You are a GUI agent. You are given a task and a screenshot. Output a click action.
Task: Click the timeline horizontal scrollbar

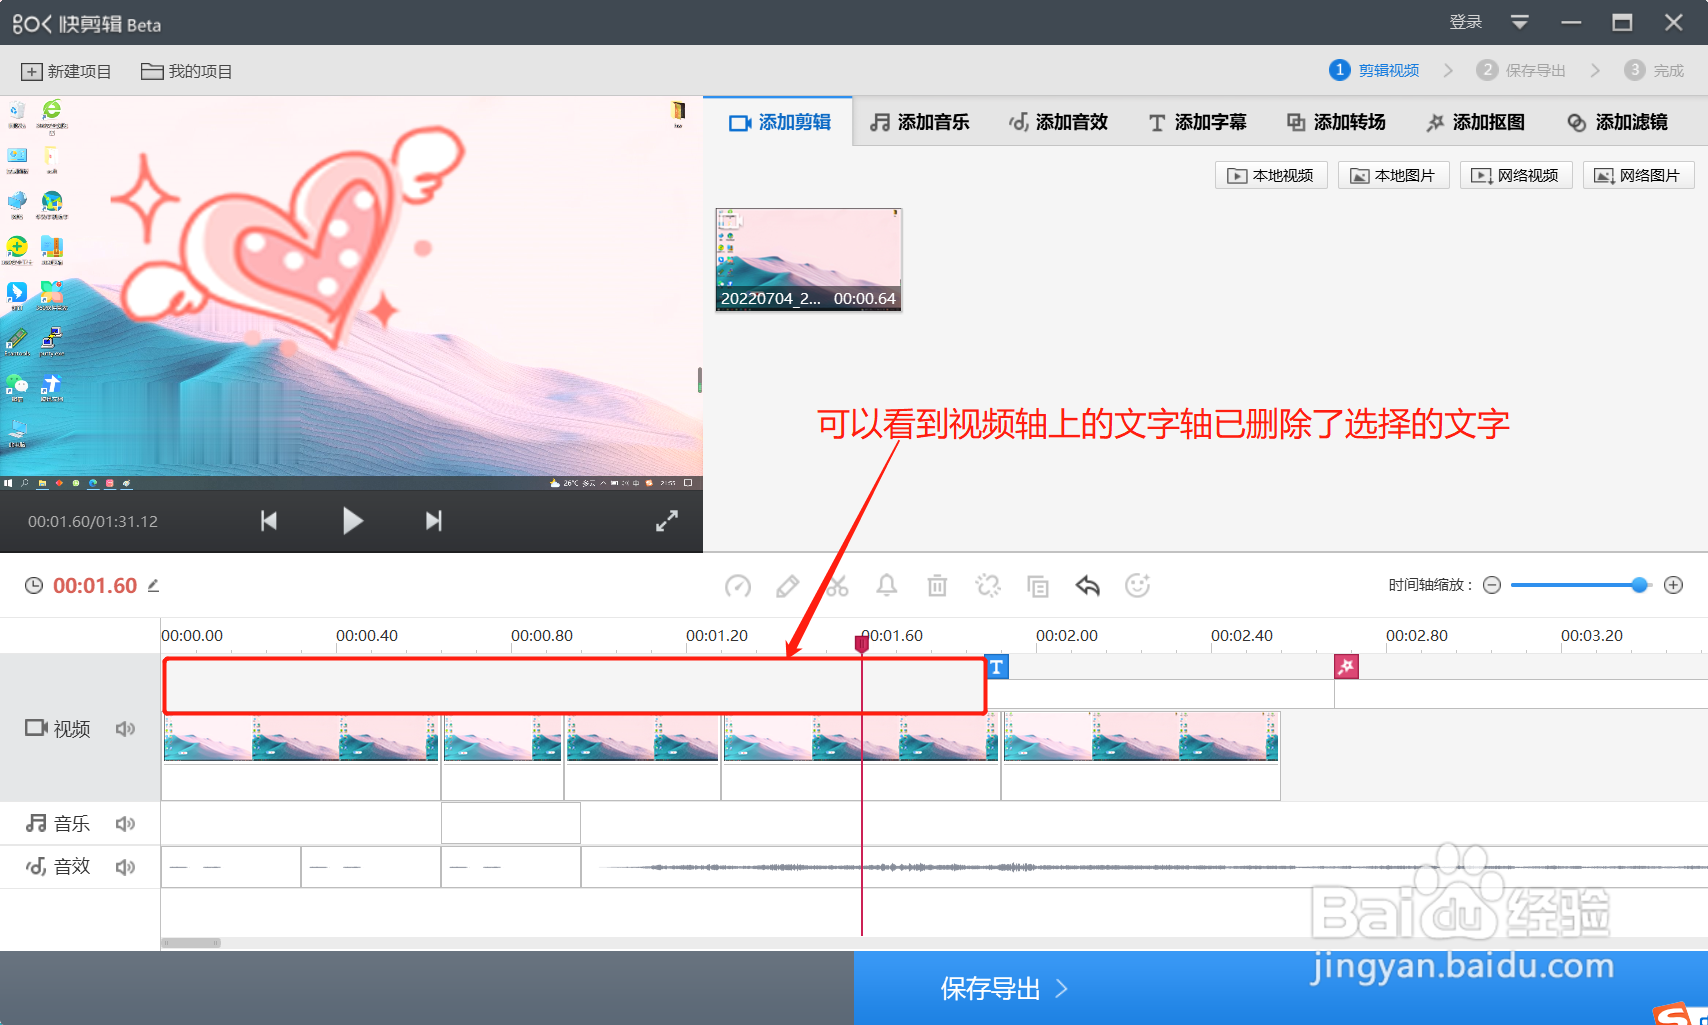pyautogui.click(x=191, y=943)
